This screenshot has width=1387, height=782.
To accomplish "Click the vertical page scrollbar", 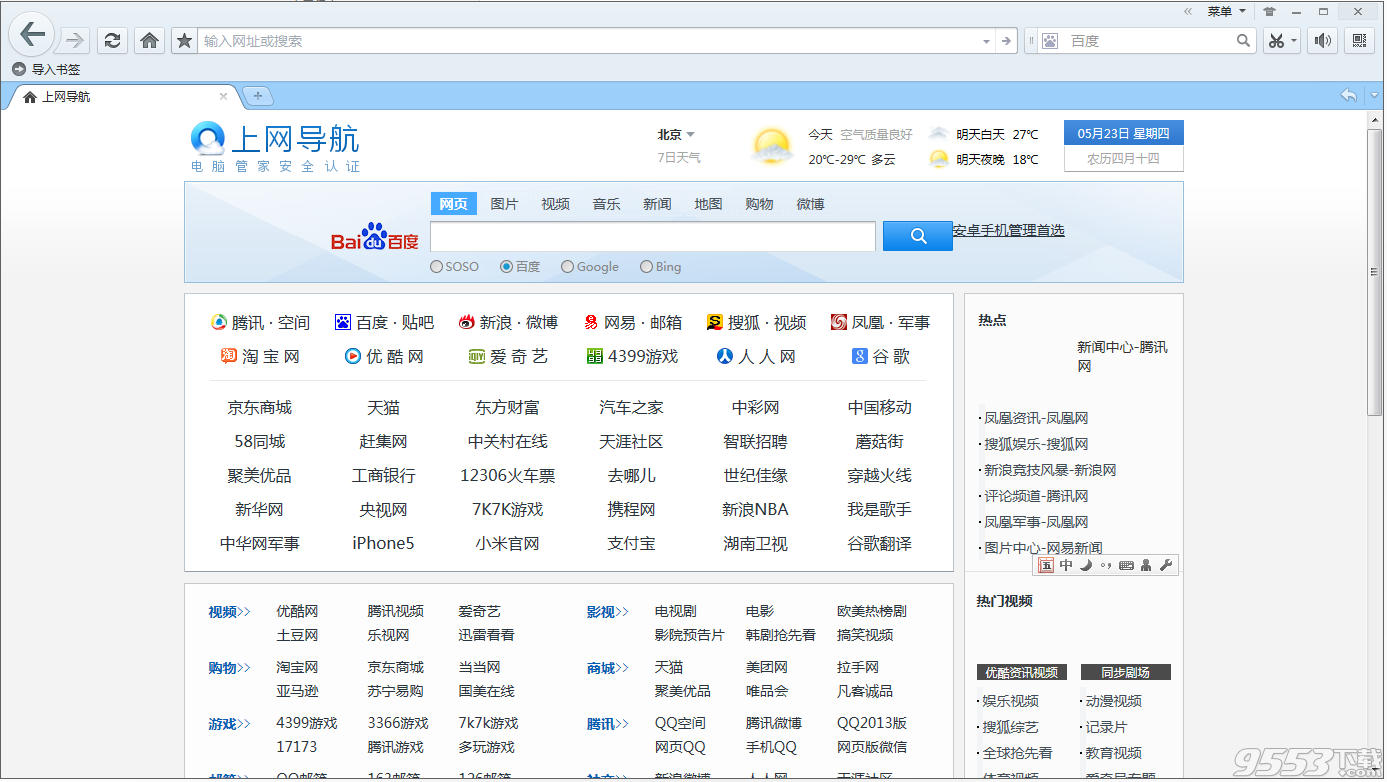I will tap(1376, 270).
